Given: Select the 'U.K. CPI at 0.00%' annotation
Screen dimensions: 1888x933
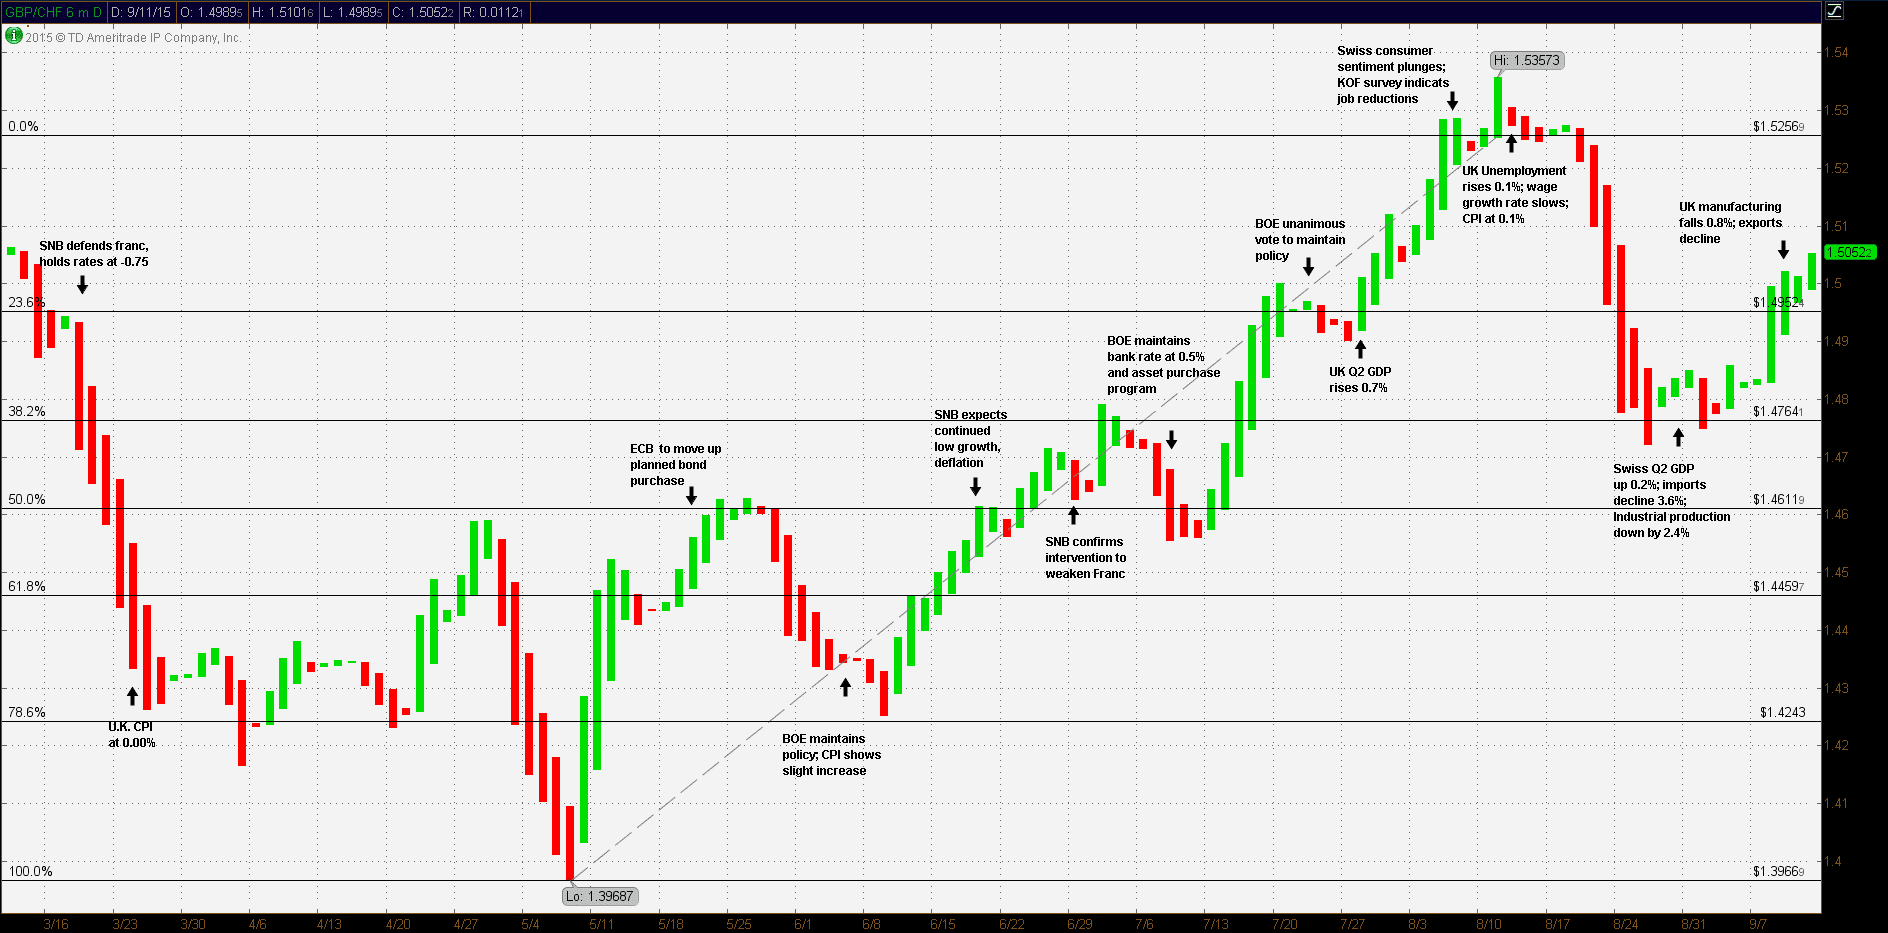Looking at the screenshot, I should (132, 734).
